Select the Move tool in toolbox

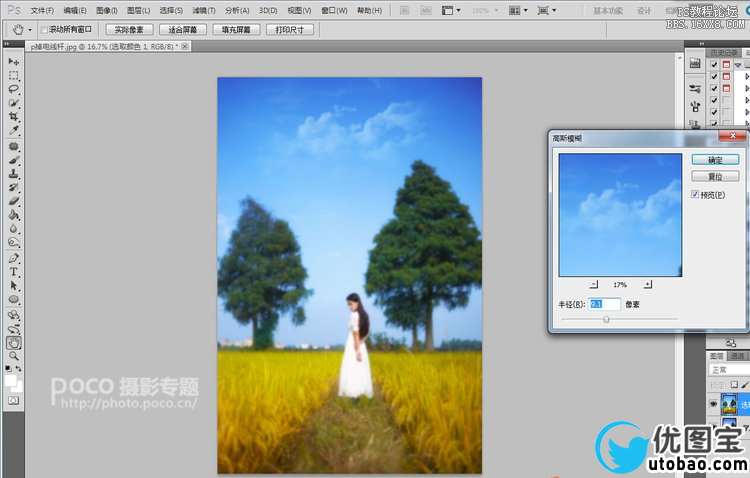(14, 62)
